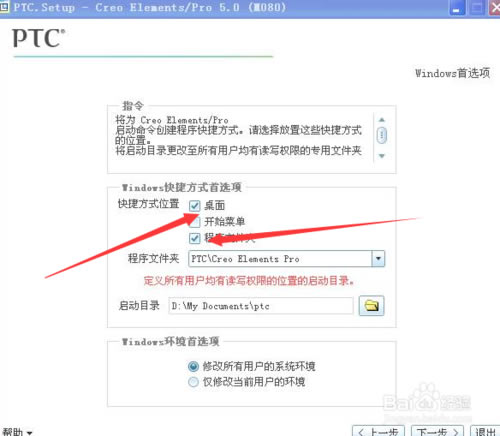Click the PTC logo
Image resolution: width=500 pixels, height=436 pixels.
tap(39, 38)
